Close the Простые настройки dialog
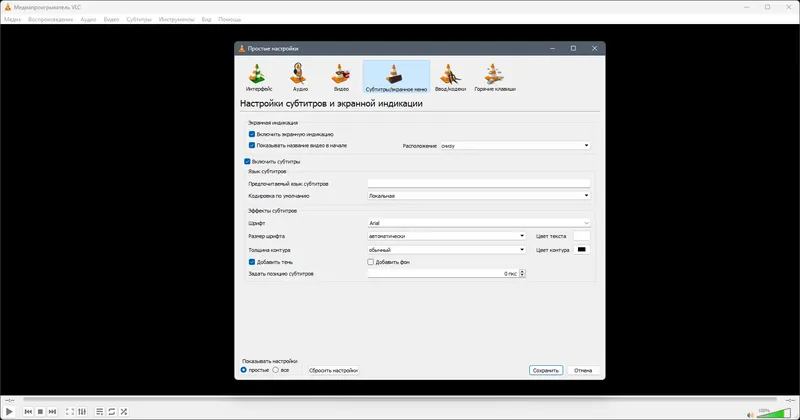800x420 pixels. 594,48
